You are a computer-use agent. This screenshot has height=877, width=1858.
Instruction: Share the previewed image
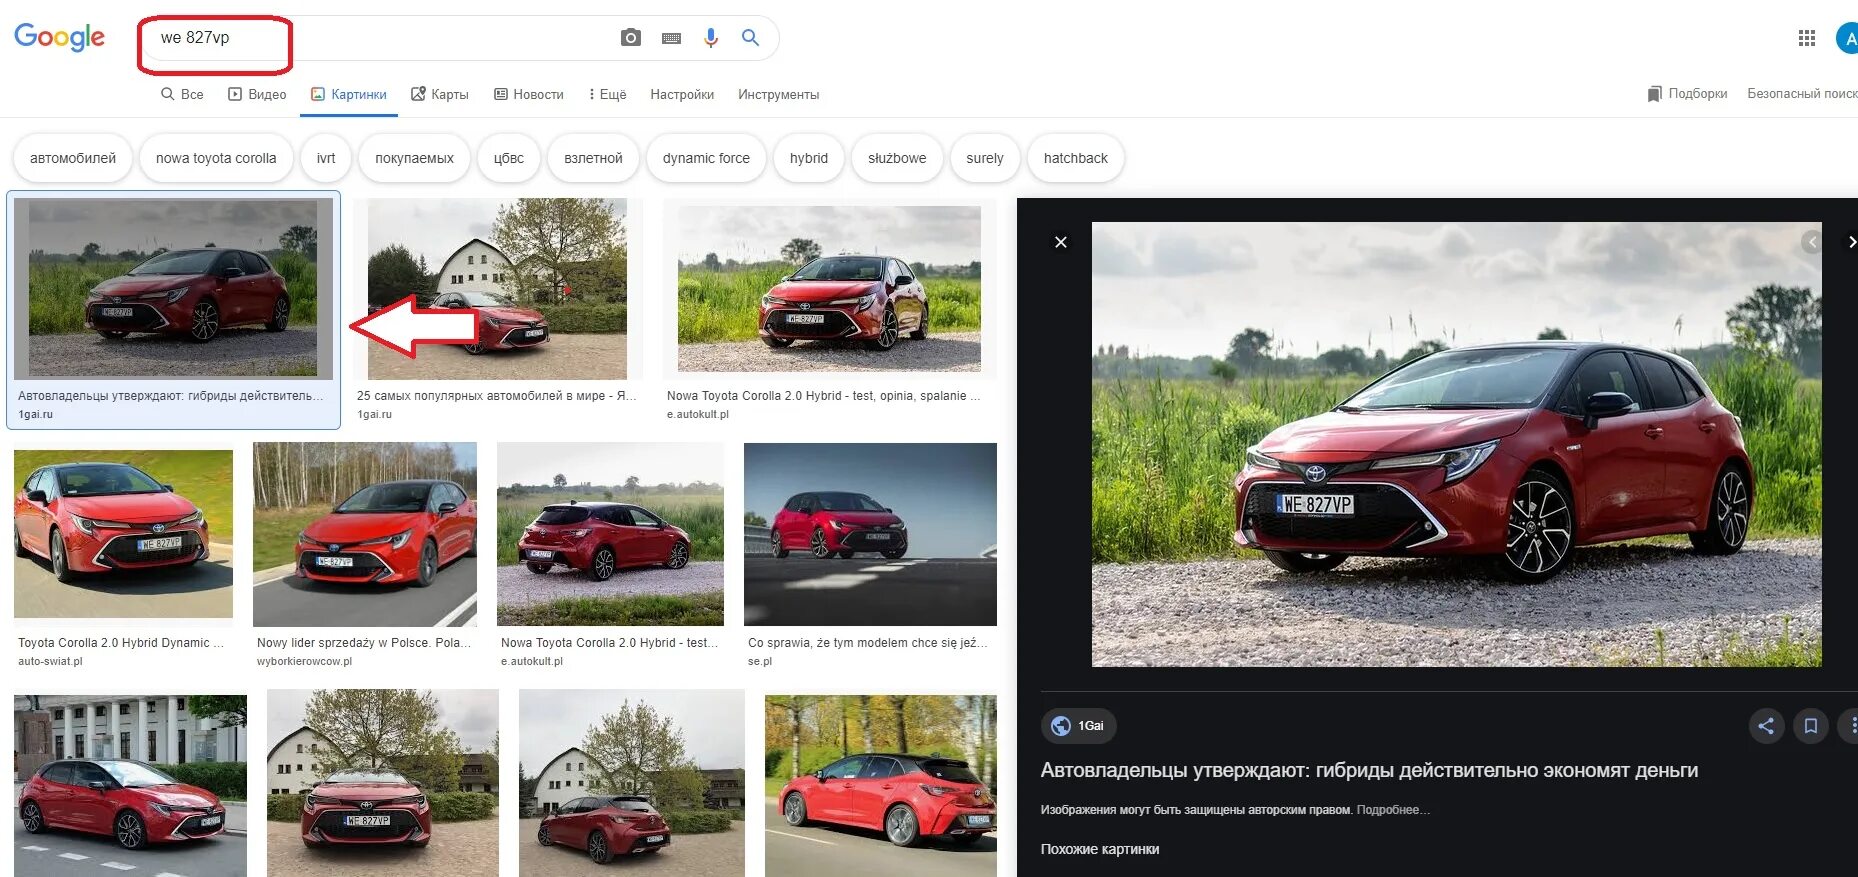click(x=1766, y=726)
